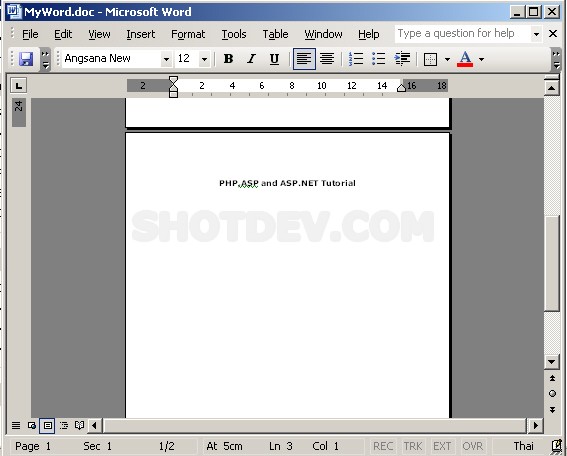Click the Type a question for help box

[x=463, y=34]
